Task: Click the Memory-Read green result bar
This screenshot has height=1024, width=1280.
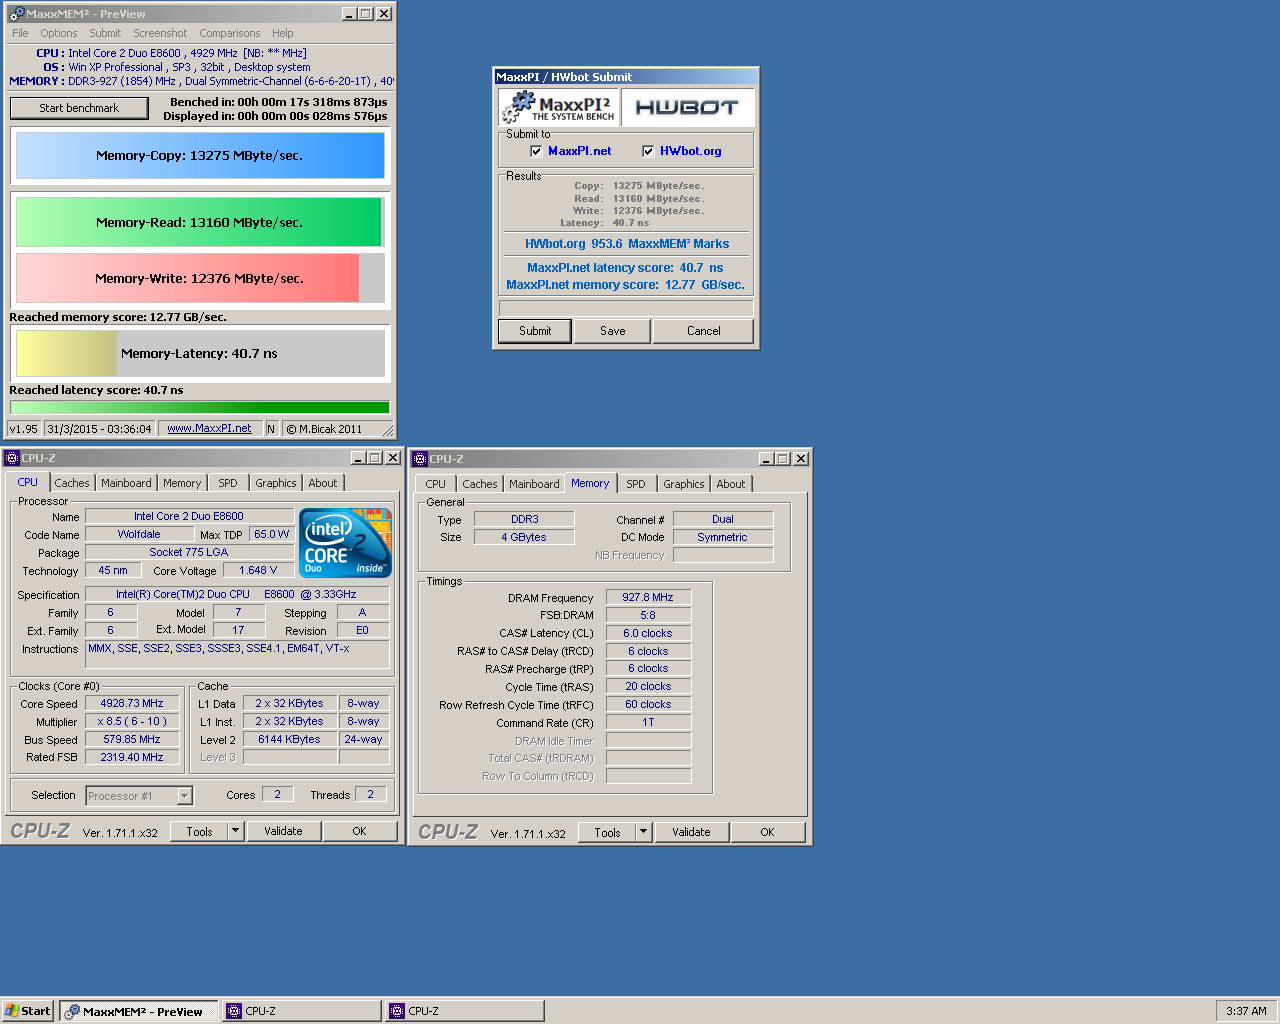Action: pyautogui.click(x=198, y=222)
